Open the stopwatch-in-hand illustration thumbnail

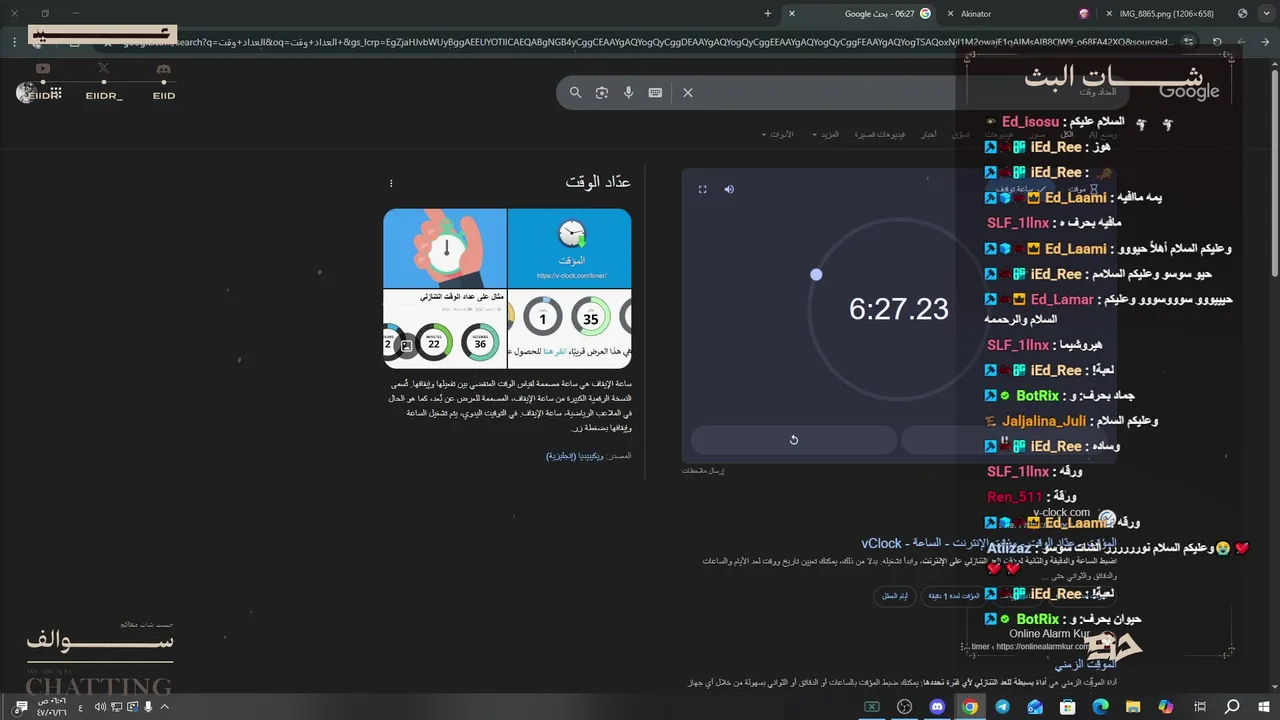point(445,248)
